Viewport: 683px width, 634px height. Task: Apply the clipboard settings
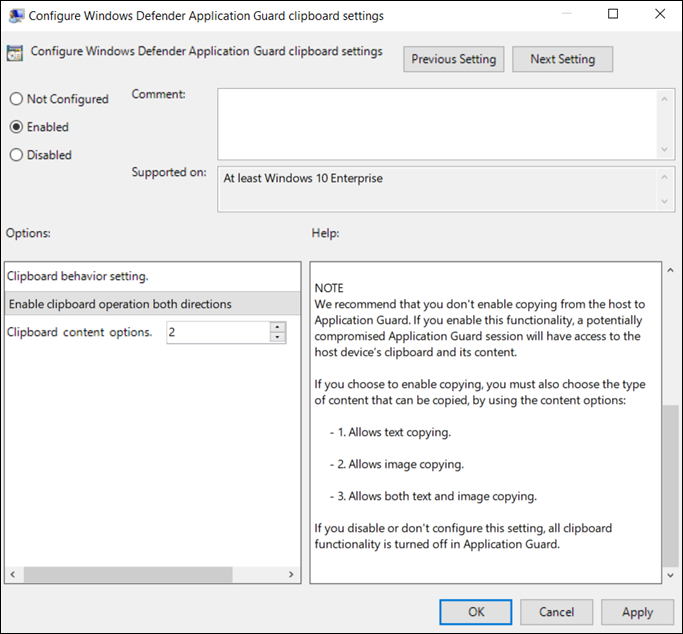(637, 612)
